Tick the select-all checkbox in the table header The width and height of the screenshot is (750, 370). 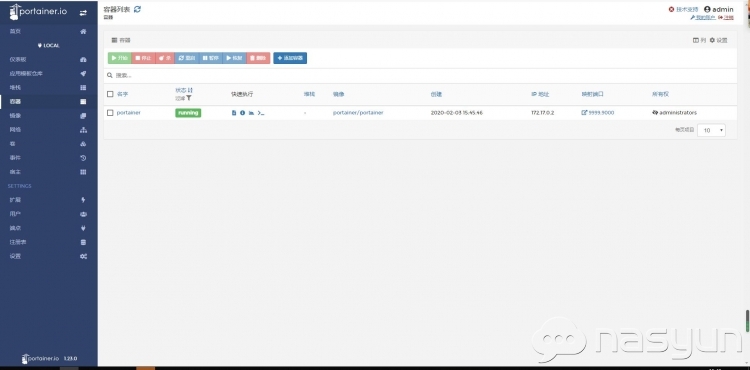coord(110,94)
